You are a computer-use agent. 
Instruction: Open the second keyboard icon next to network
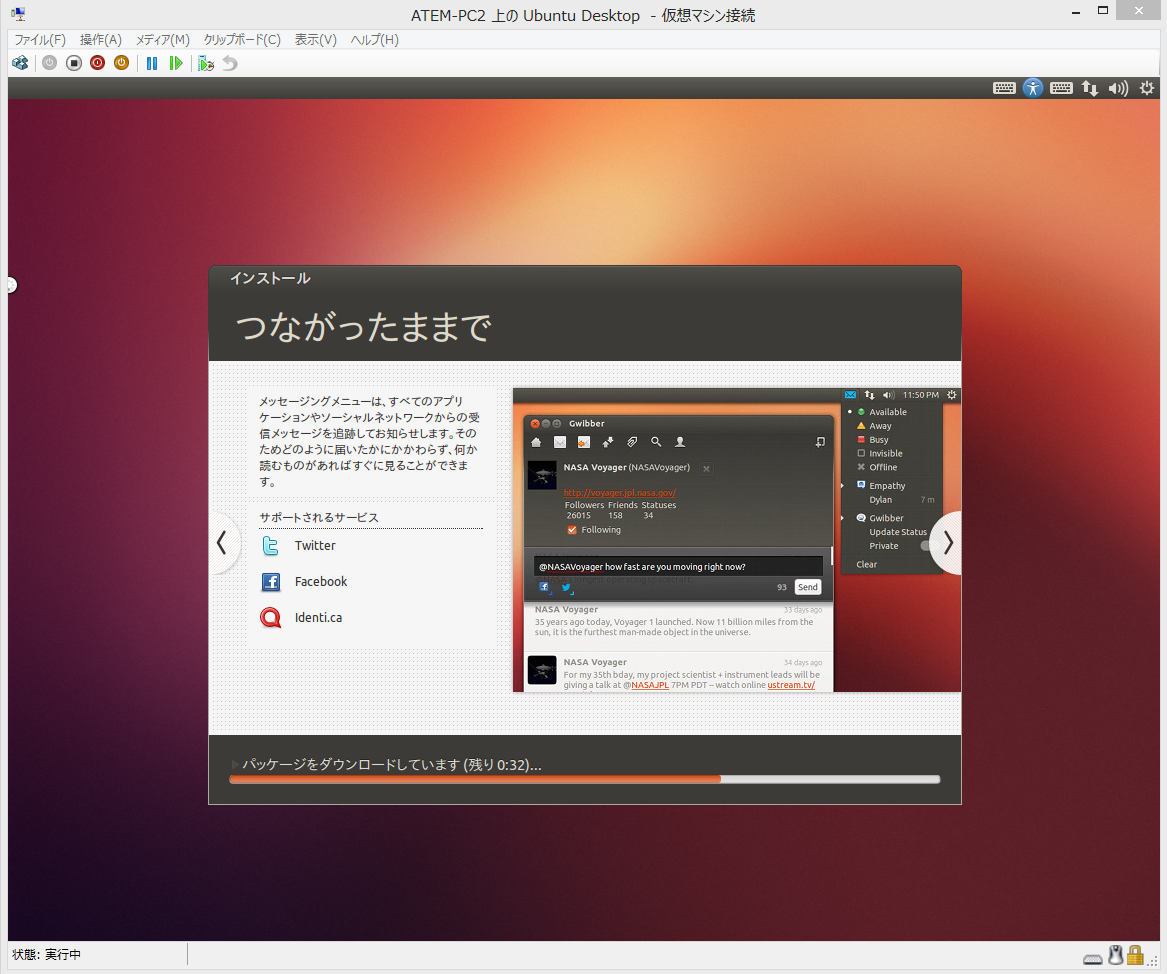pyautogui.click(x=1061, y=88)
